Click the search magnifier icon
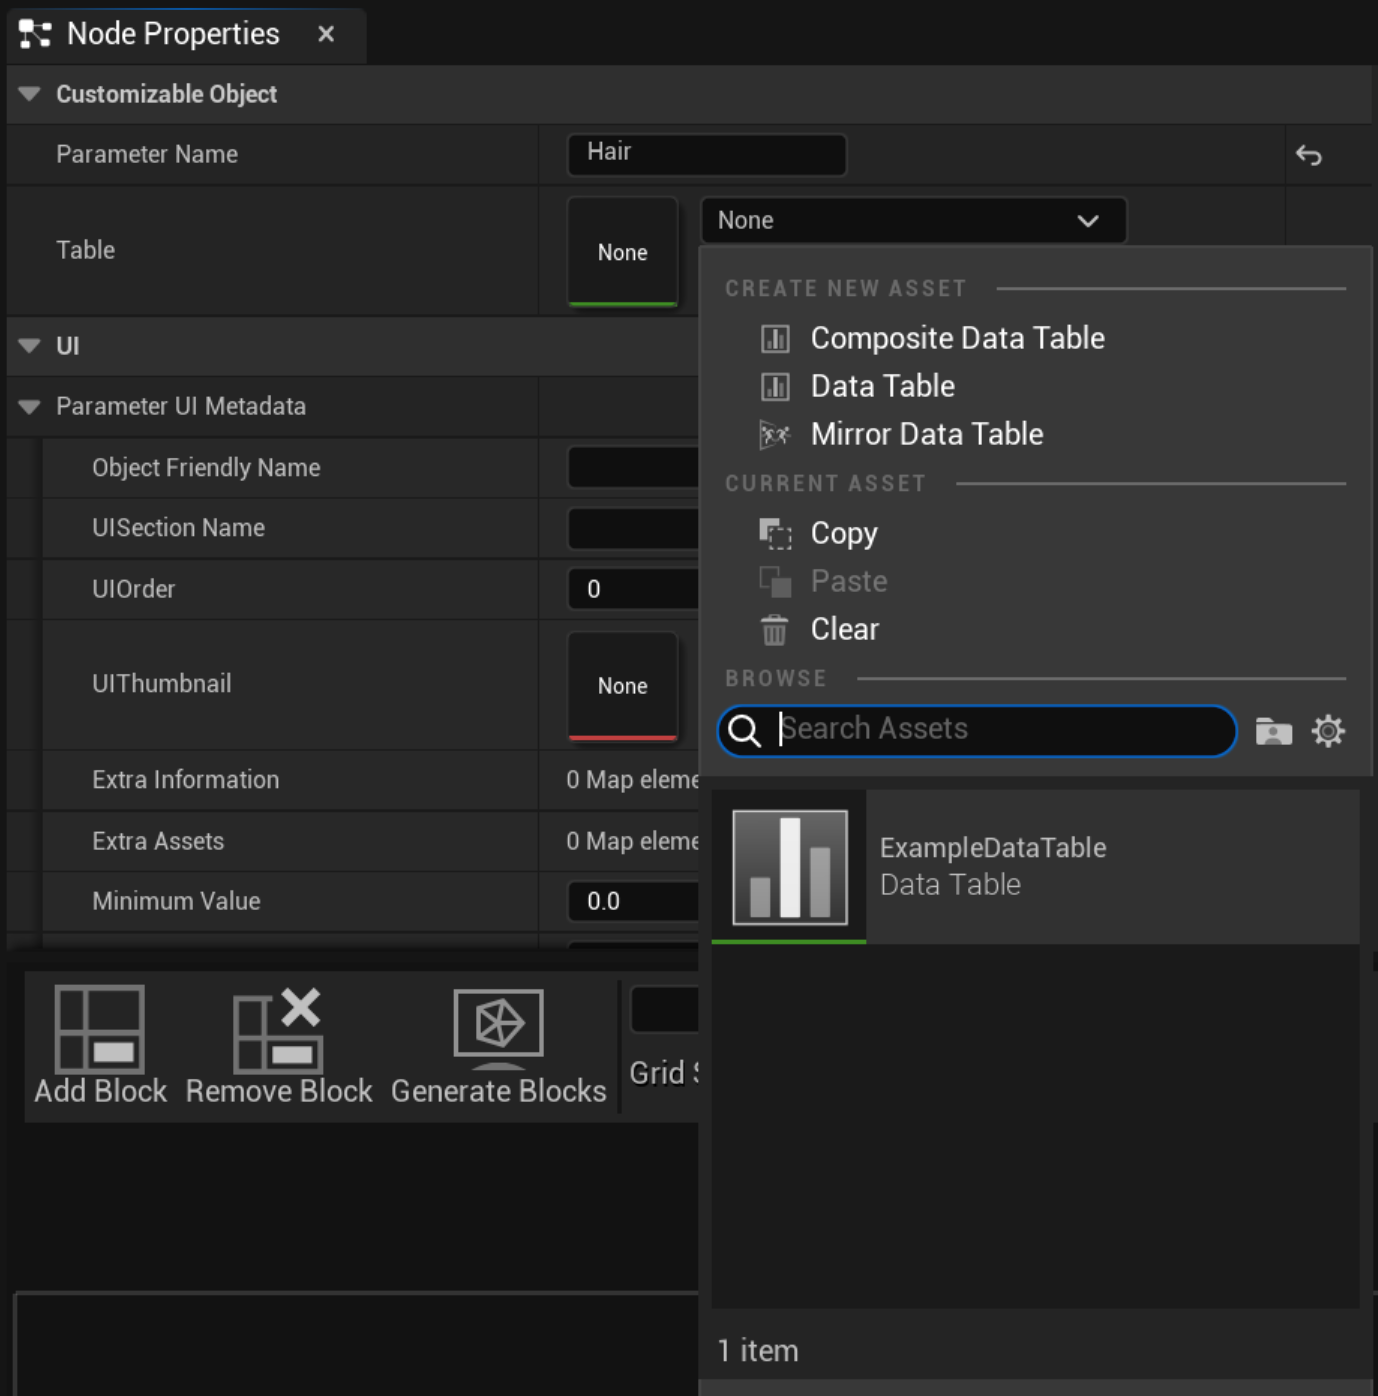Image resolution: width=1378 pixels, height=1396 pixels. click(x=744, y=731)
